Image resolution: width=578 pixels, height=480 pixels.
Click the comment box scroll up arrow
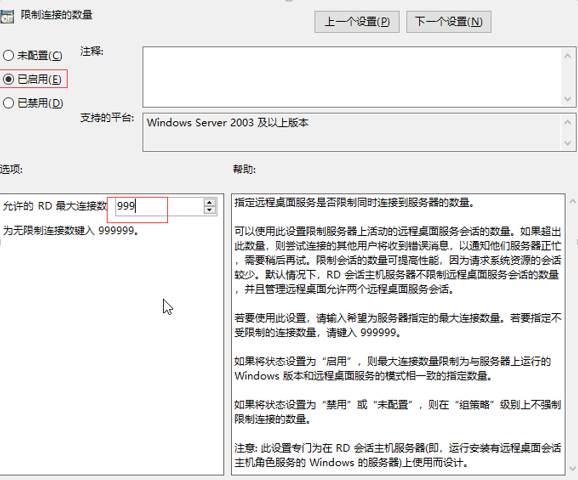[568, 56]
